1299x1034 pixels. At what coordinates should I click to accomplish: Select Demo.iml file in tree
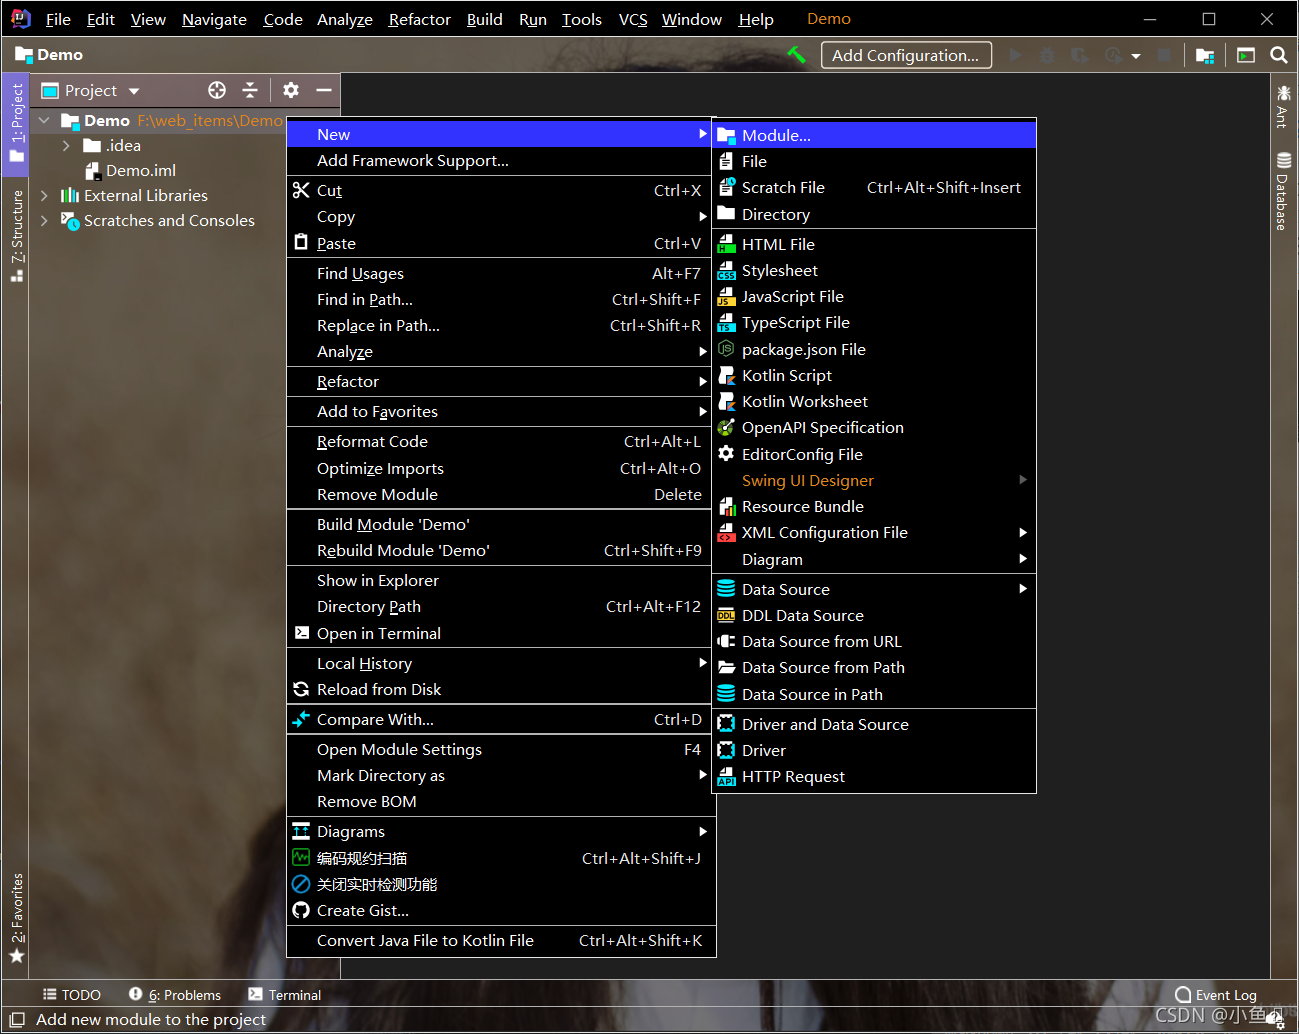pos(130,170)
